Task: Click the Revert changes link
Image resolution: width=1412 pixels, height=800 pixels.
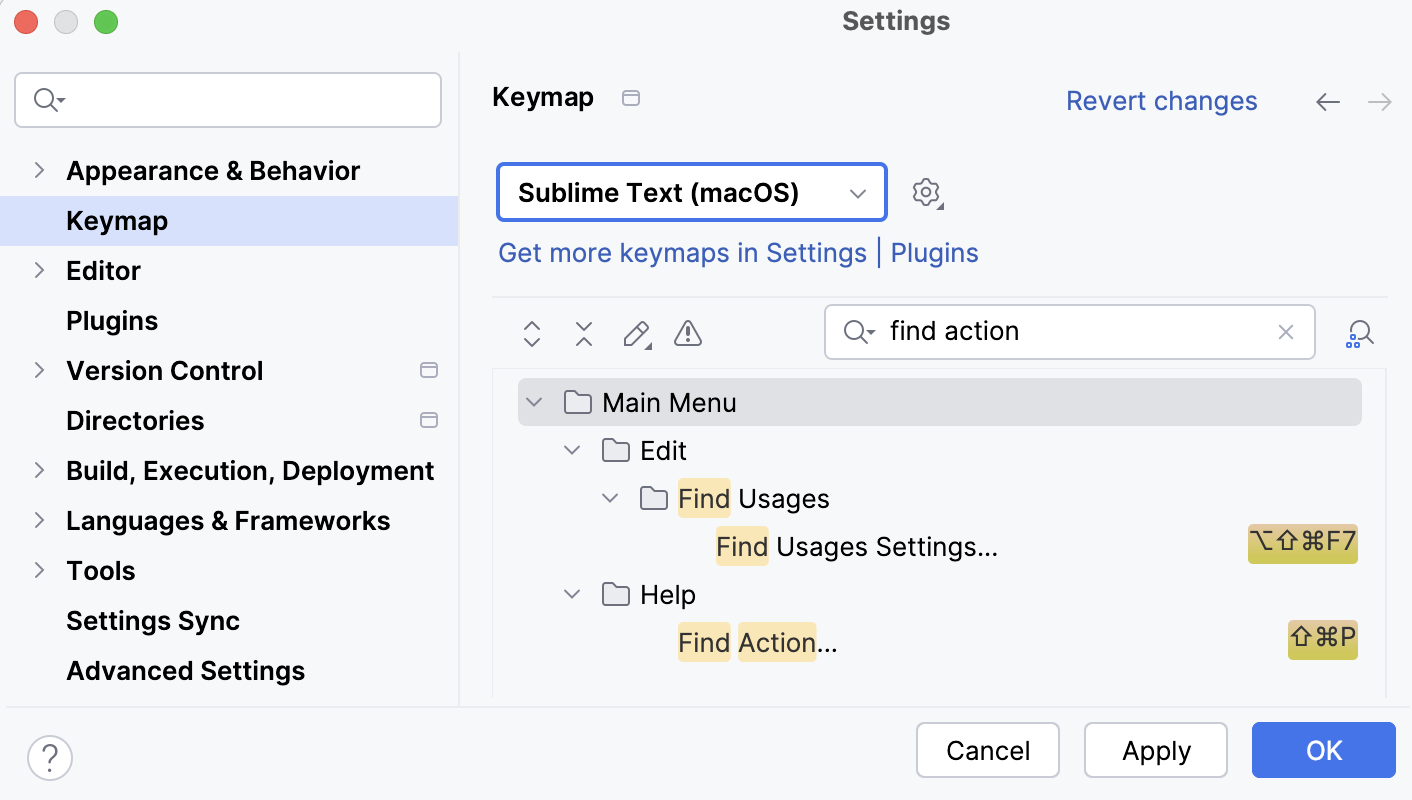Action: click(1161, 101)
